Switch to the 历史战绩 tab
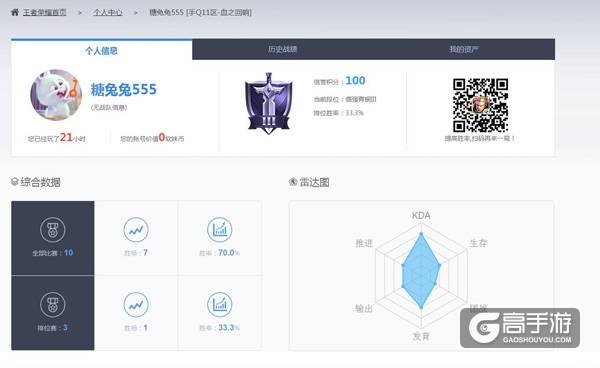Viewport: 600px width, 368px height. [x=282, y=49]
